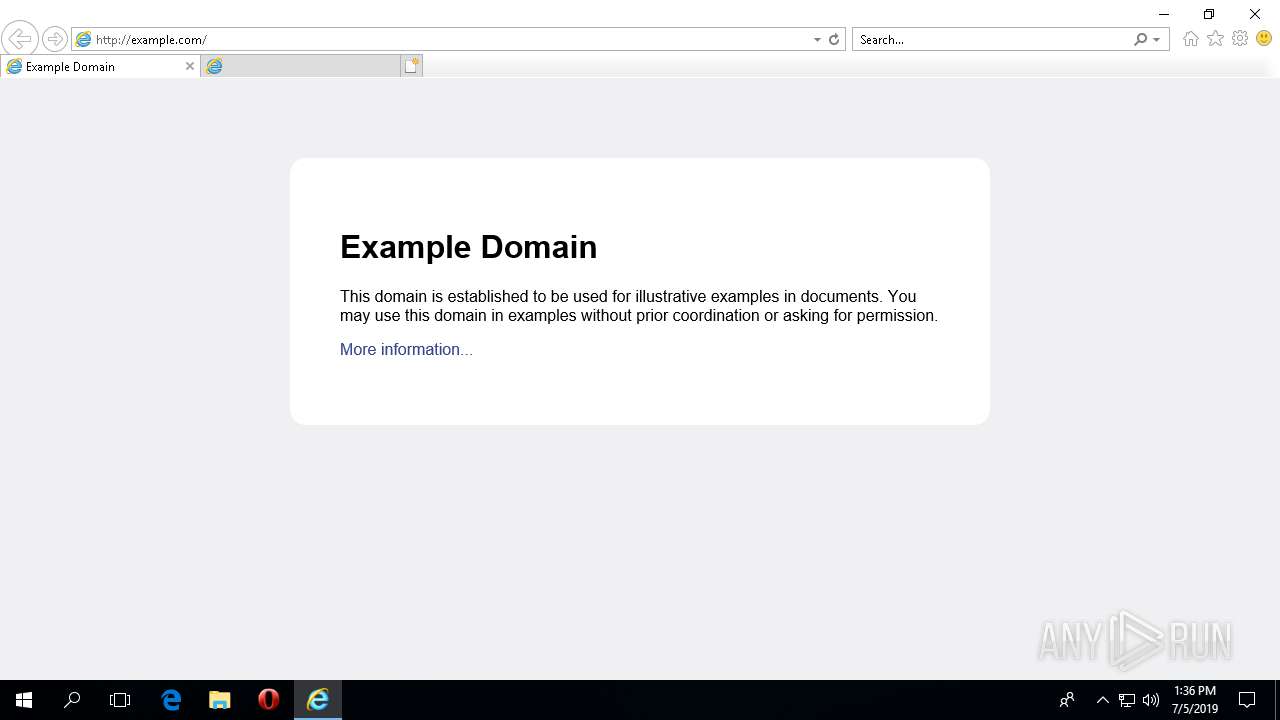The height and width of the screenshot is (720, 1280).
Task: Click the Example Domain heading
Action: click(x=468, y=247)
